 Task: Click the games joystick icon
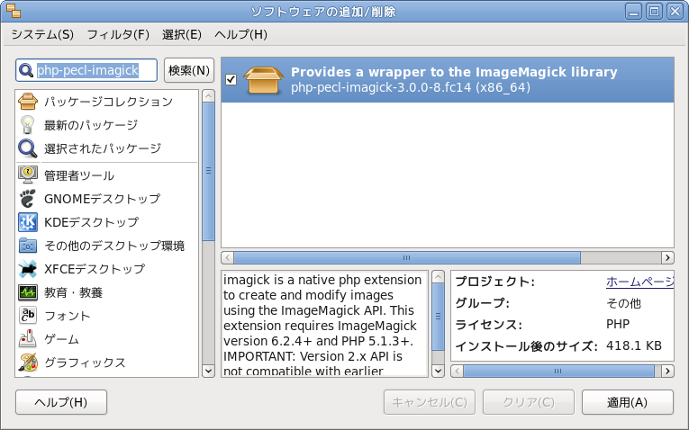click(x=28, y=339)
